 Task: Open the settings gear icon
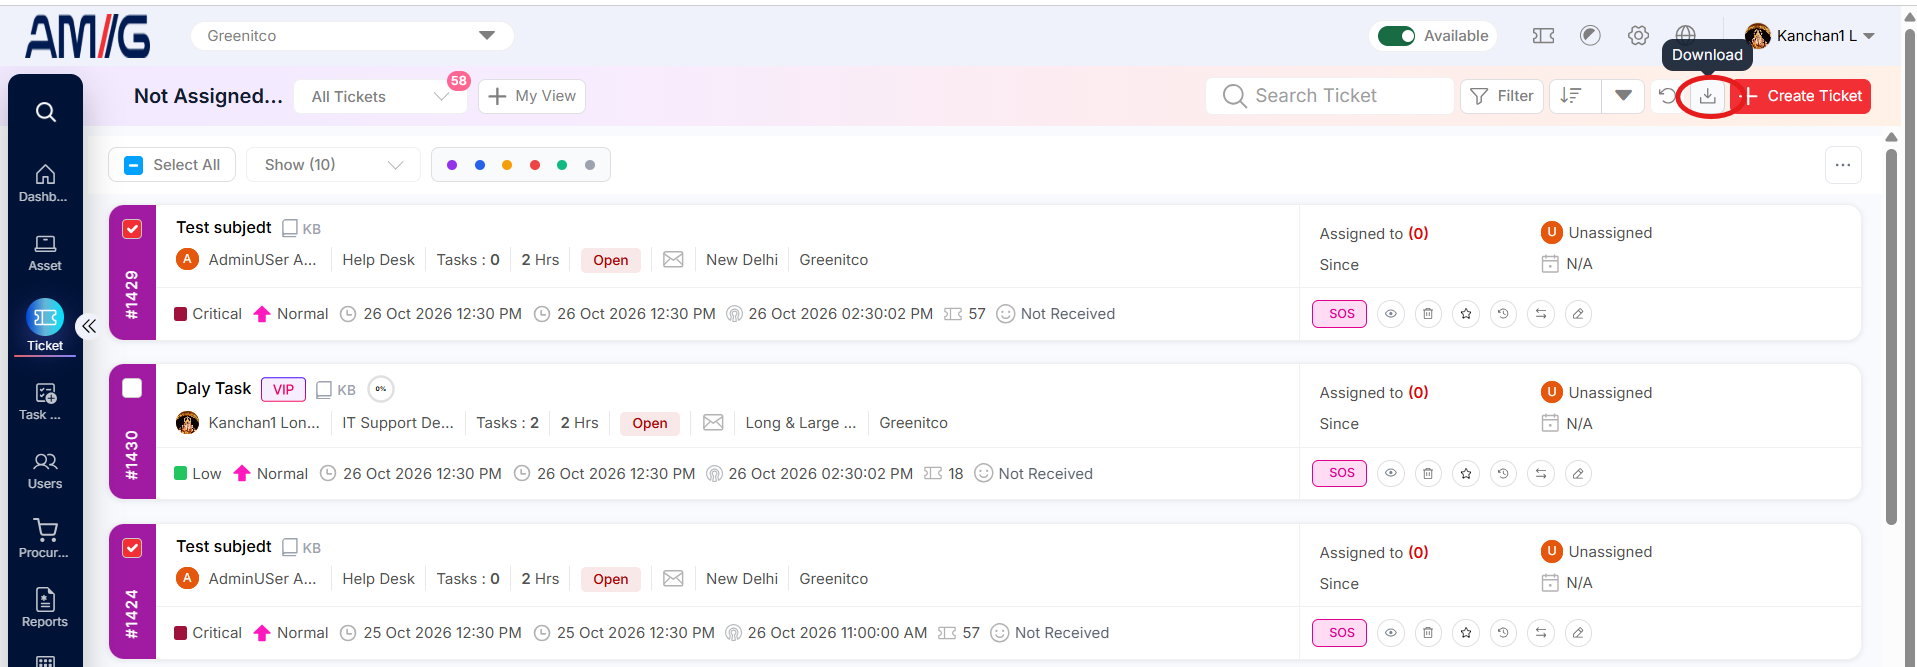[1638, 36]
